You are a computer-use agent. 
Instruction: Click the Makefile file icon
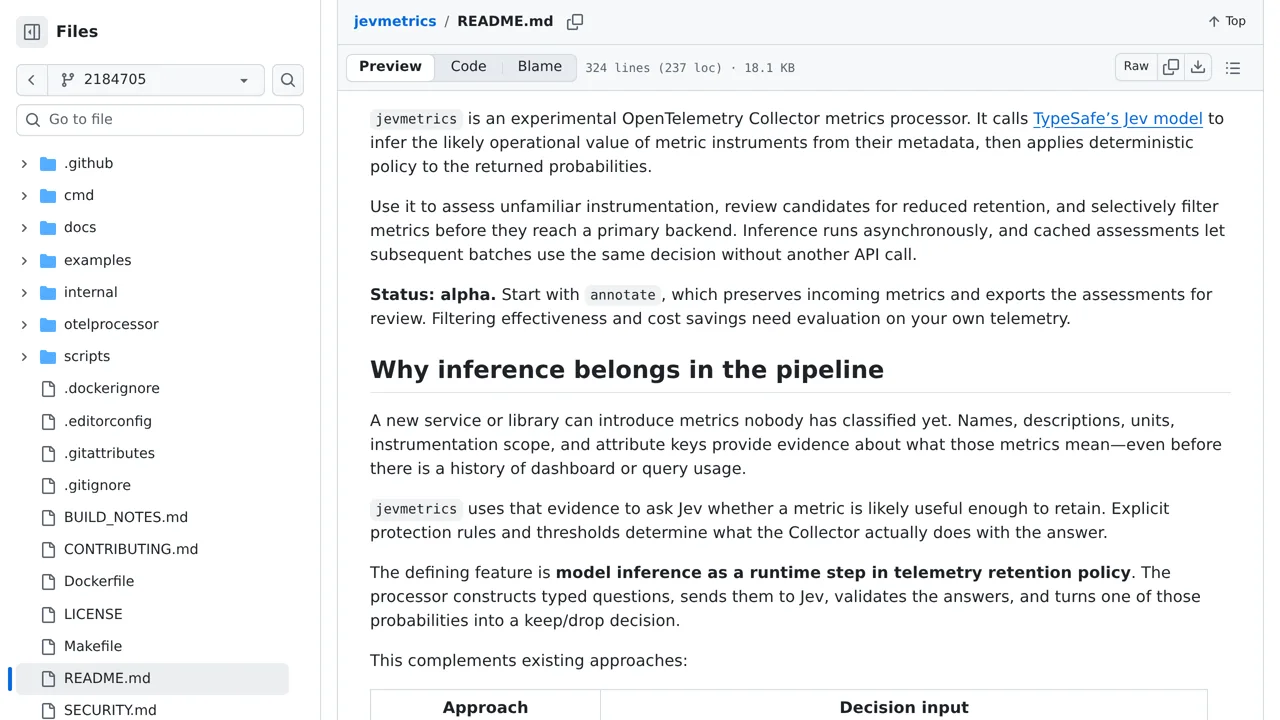point(48,646)
